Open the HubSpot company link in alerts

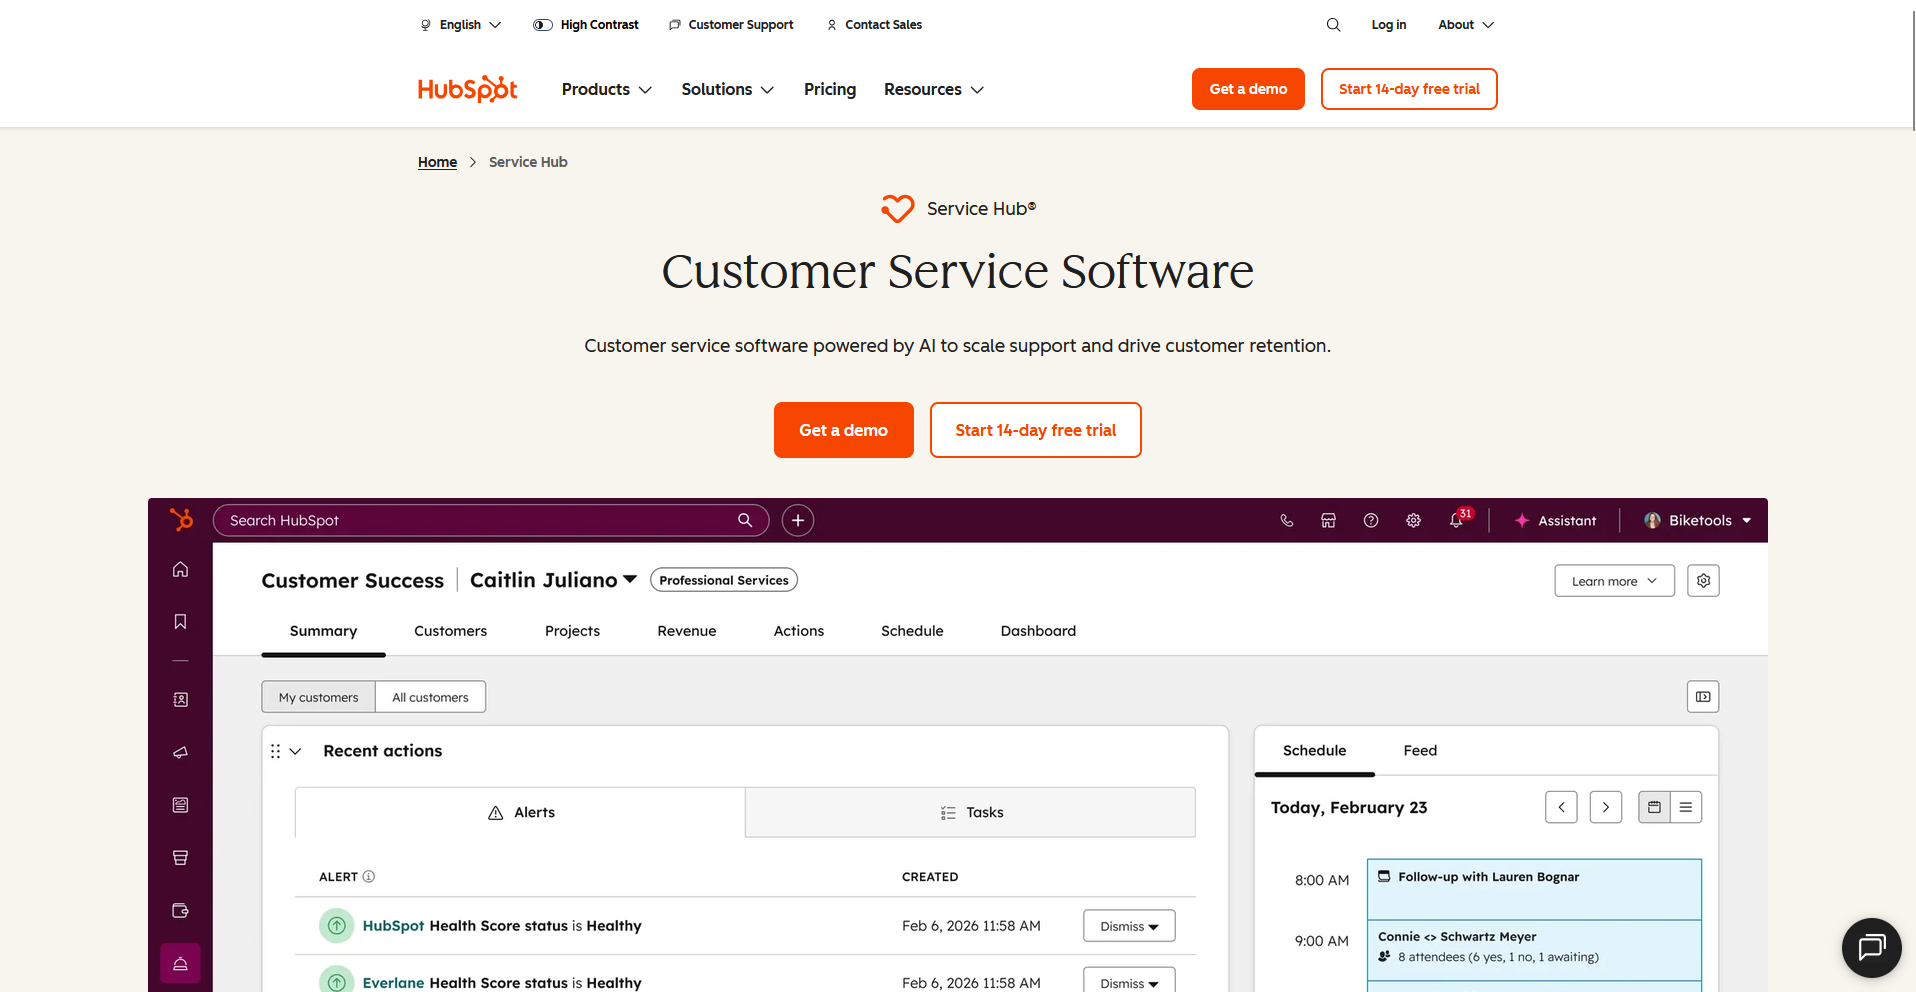pyautogui.click(x=393, y=926)
